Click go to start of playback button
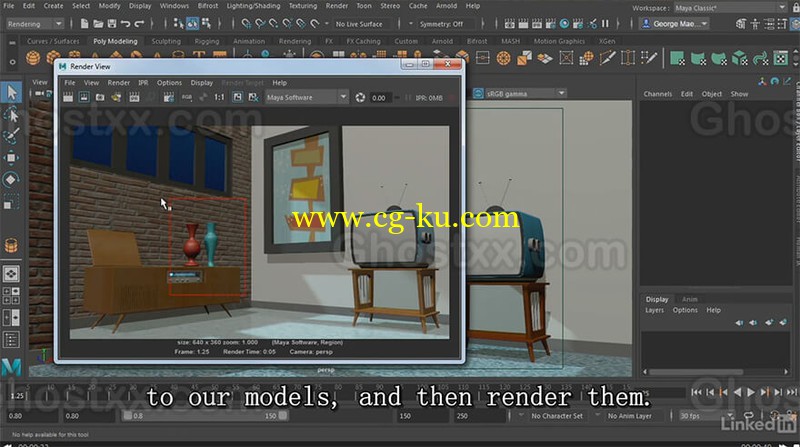Image resolution: width=800 pixels, height=447 pixels. [x=696, y=392]
